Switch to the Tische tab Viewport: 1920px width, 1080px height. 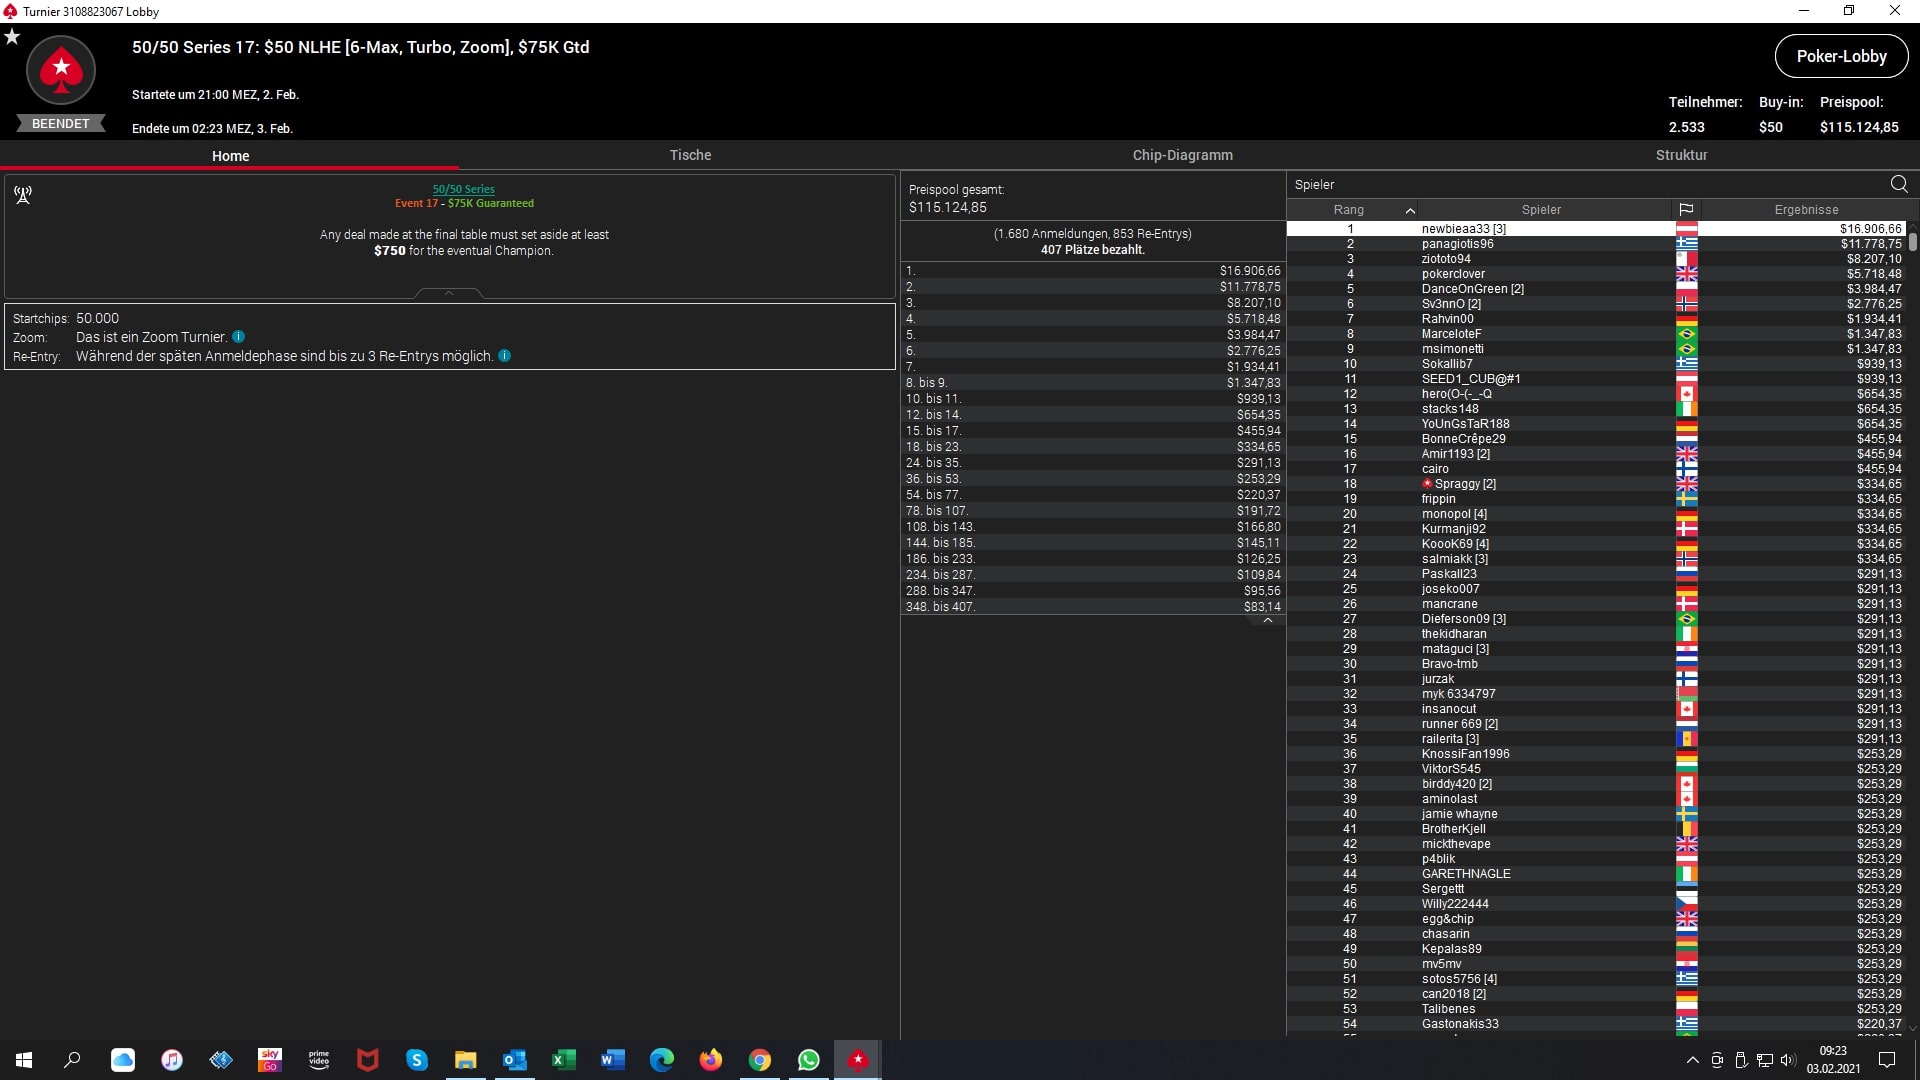tap(690, 155)
